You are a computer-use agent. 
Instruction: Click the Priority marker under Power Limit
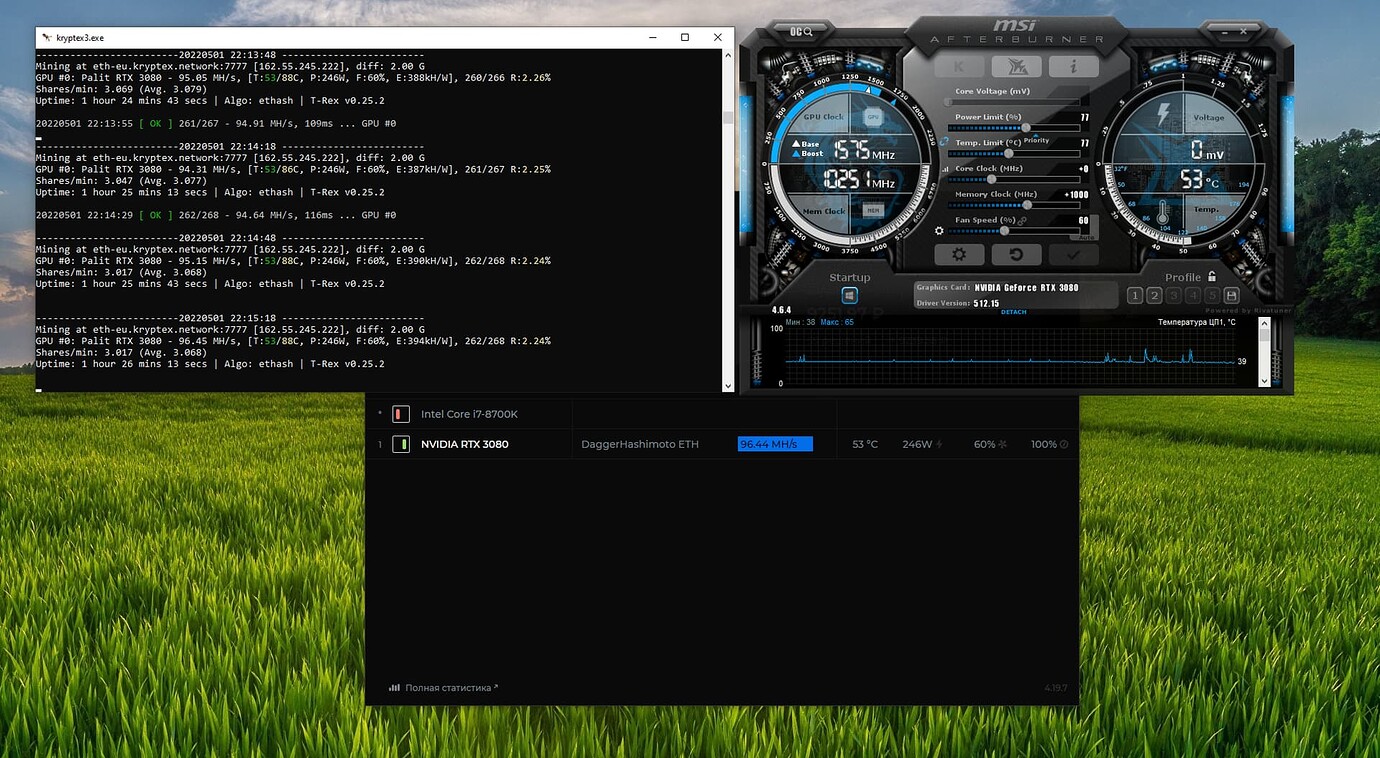[x=1036, y=141]
